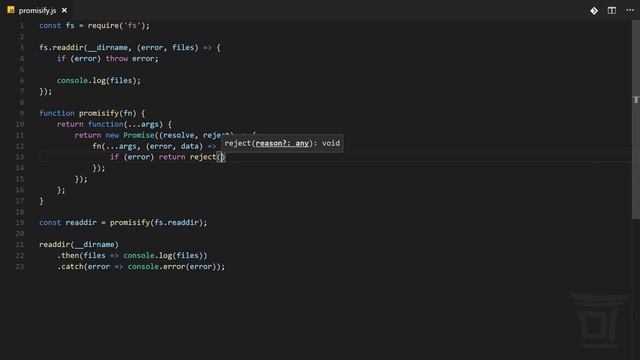Click line number 1 in the gutter
The image size is (640, 360).
[x=22, y=26]
